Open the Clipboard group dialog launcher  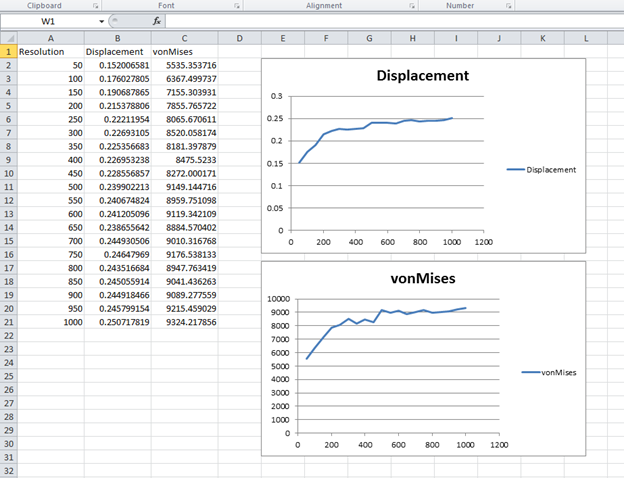pyautogui.click(x=95, y=6)
